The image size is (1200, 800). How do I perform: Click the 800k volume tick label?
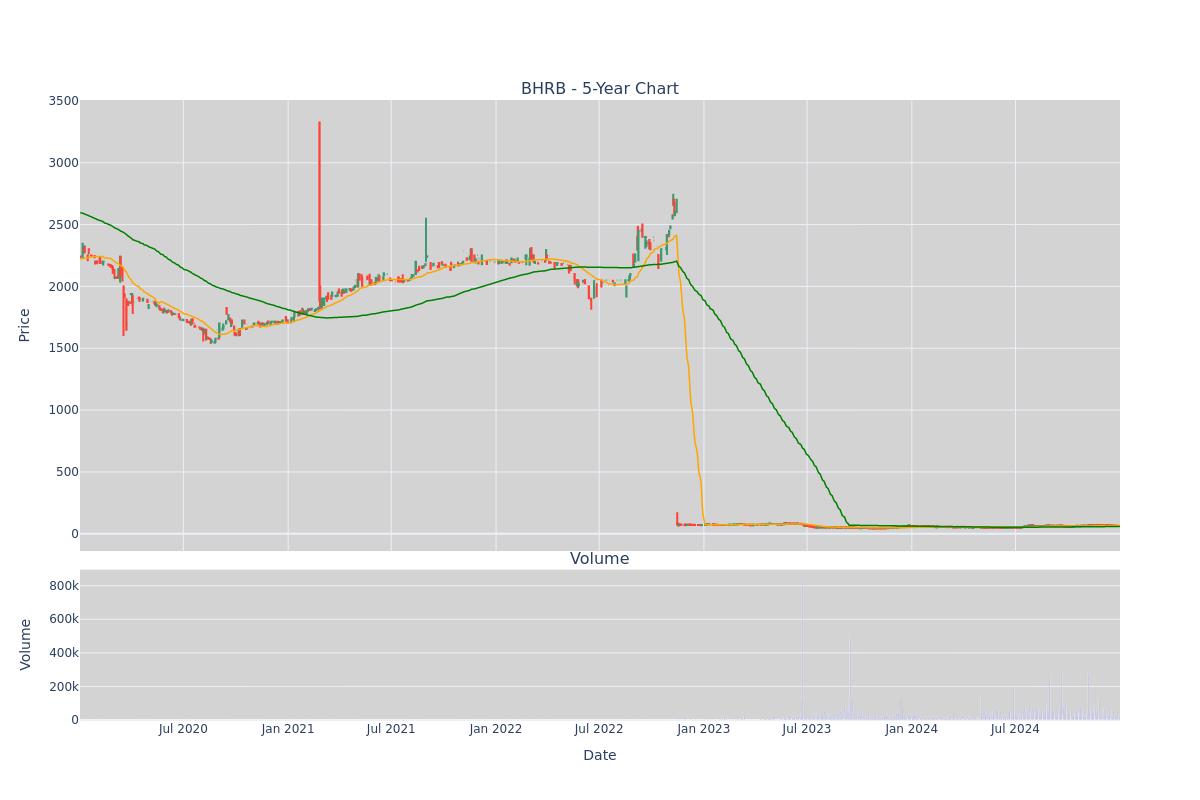(62, 586)
